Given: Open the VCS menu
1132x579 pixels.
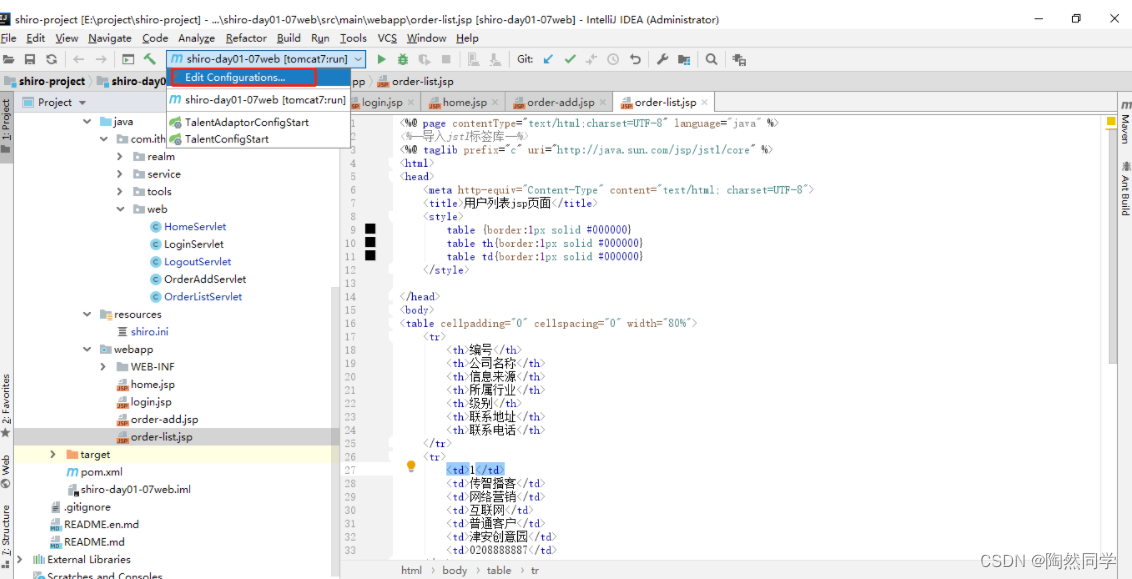Looking at the screenshot, I should (x=388, y=38).
